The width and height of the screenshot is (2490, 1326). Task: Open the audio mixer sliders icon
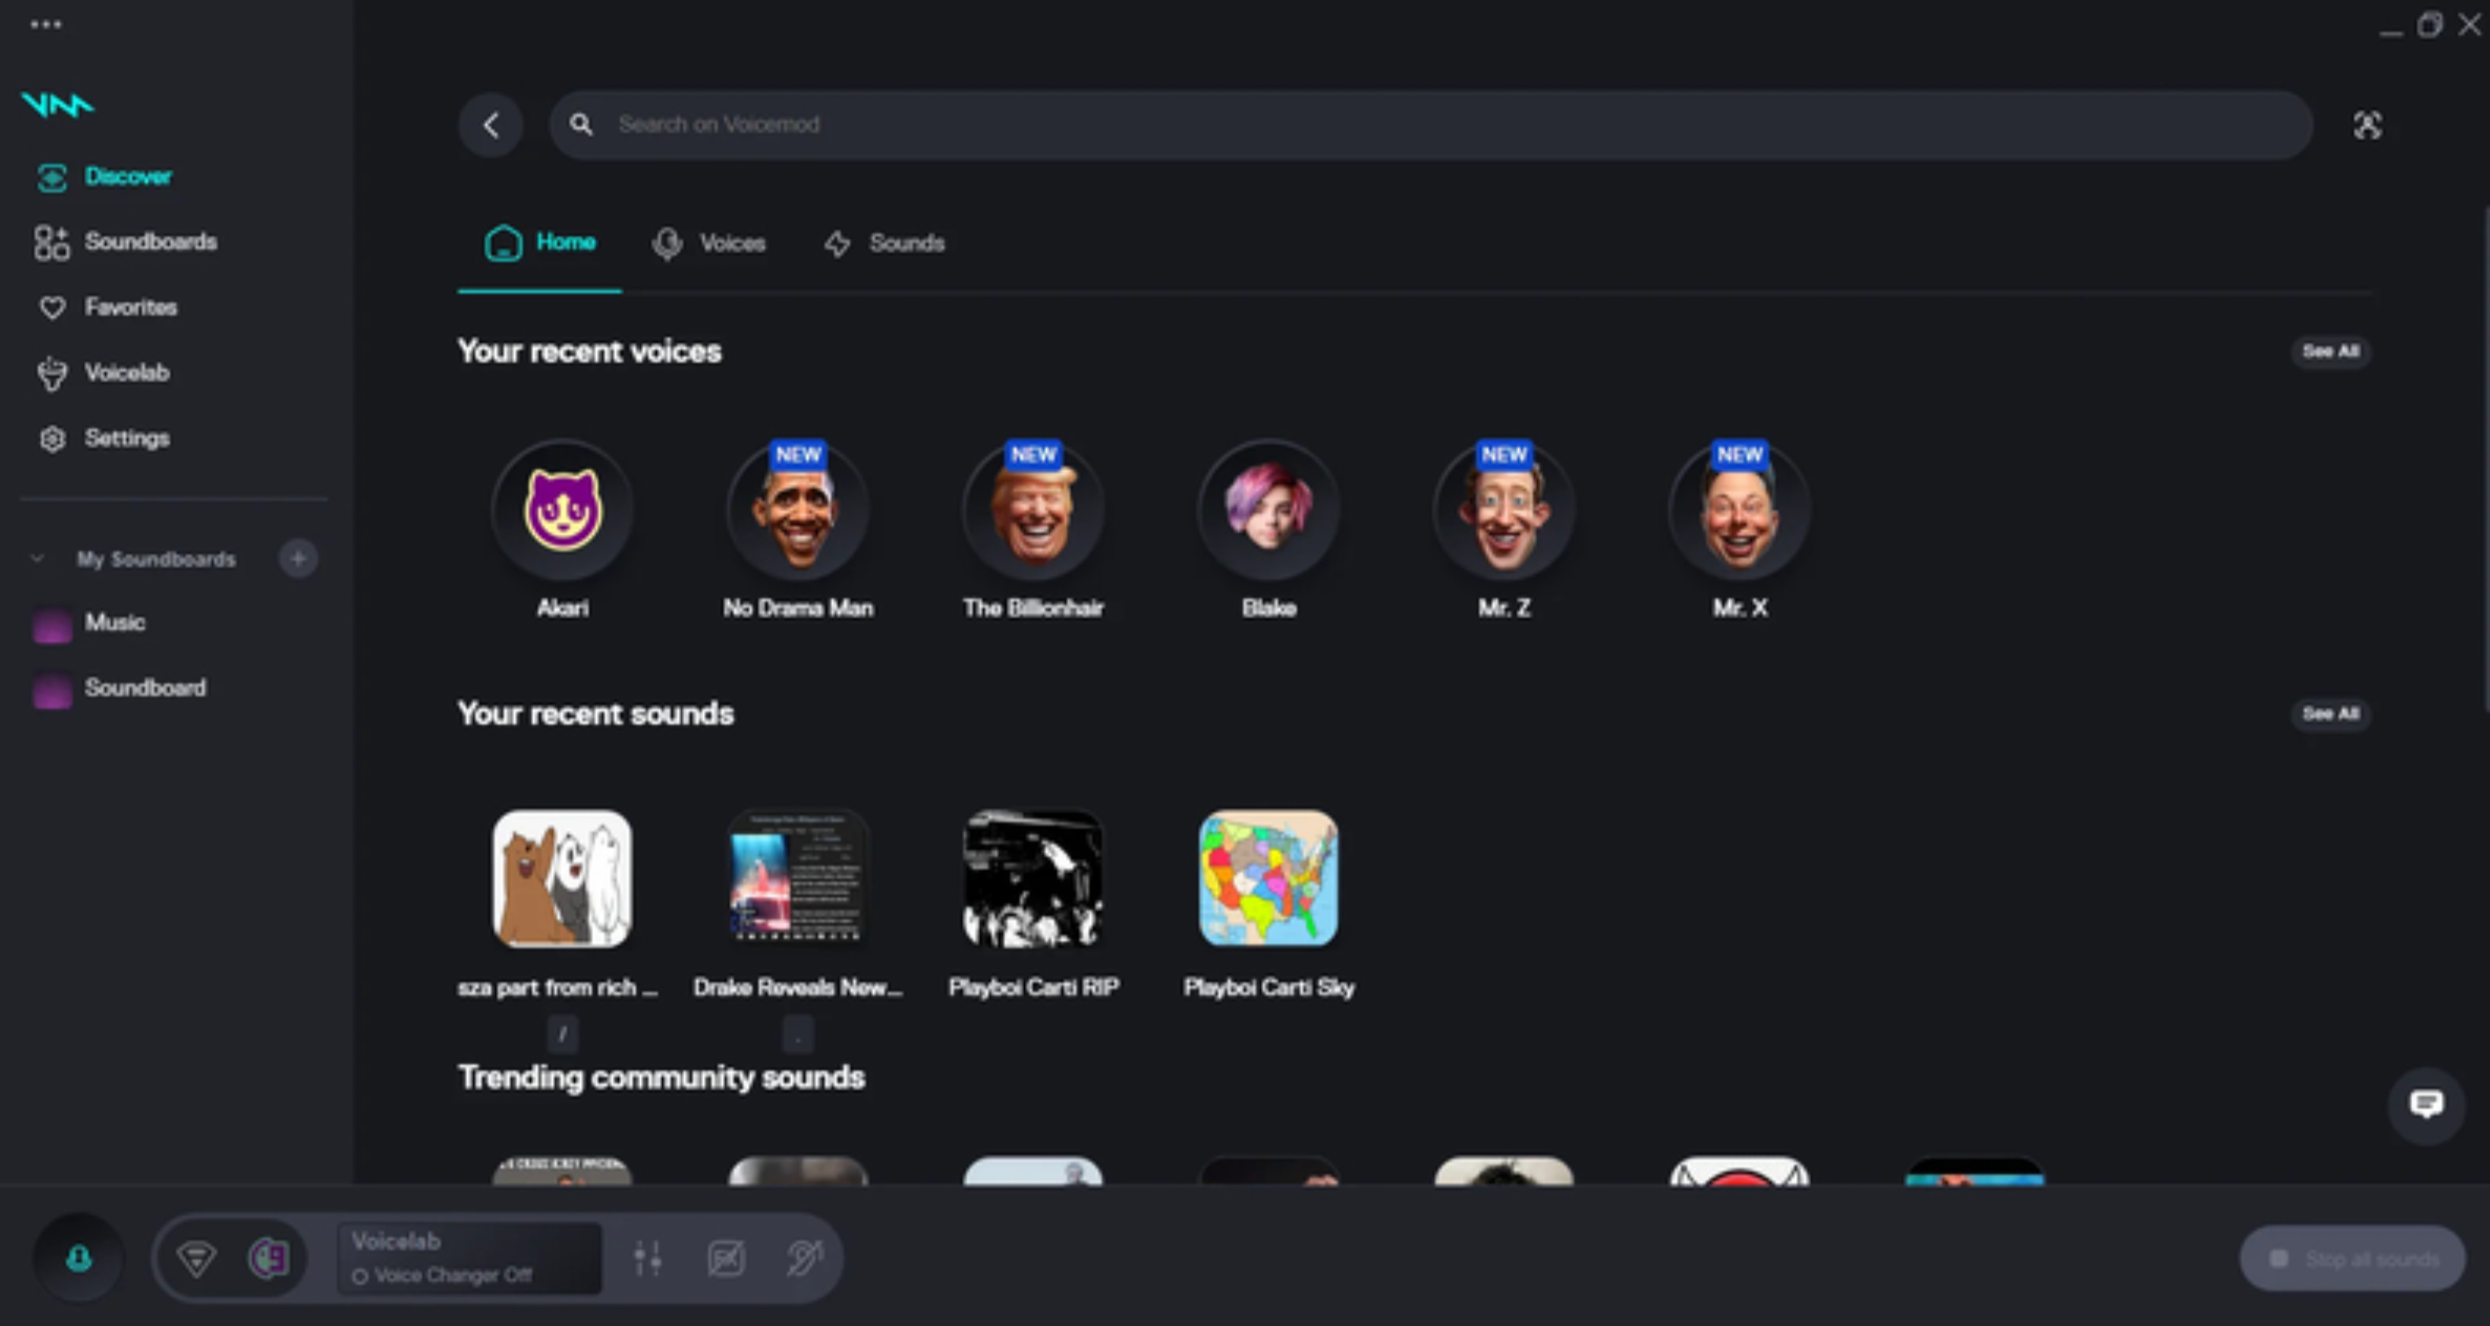pyautogui.click(x=647, y=1258)
